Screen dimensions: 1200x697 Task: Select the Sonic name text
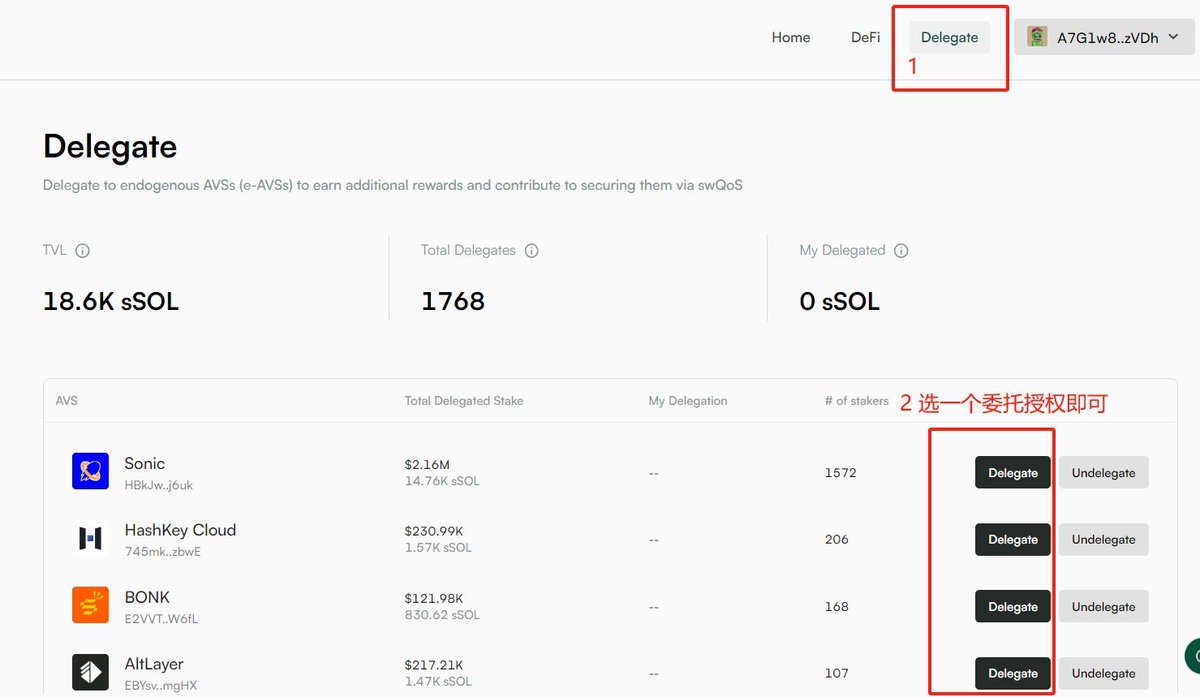tap(145, 463)
